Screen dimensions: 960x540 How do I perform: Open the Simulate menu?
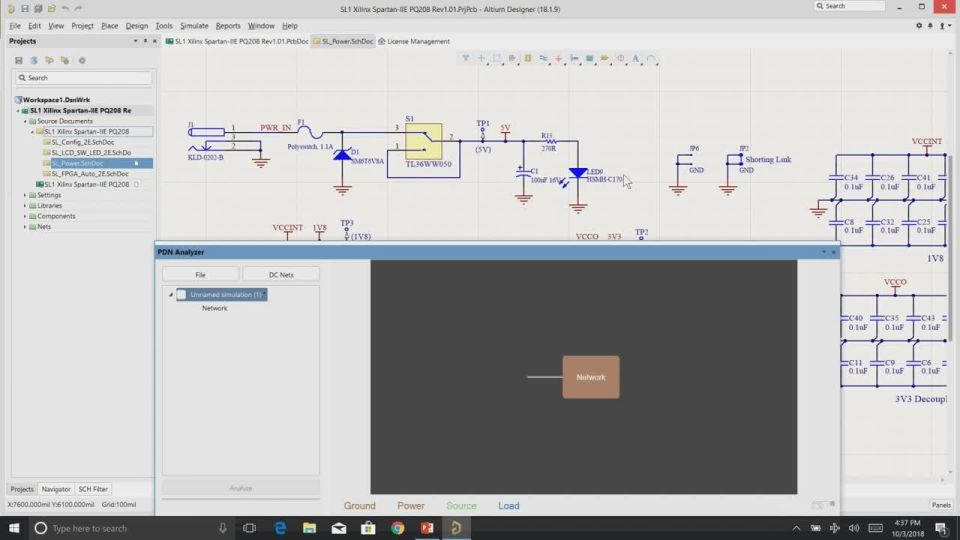(x=194, y=26)
